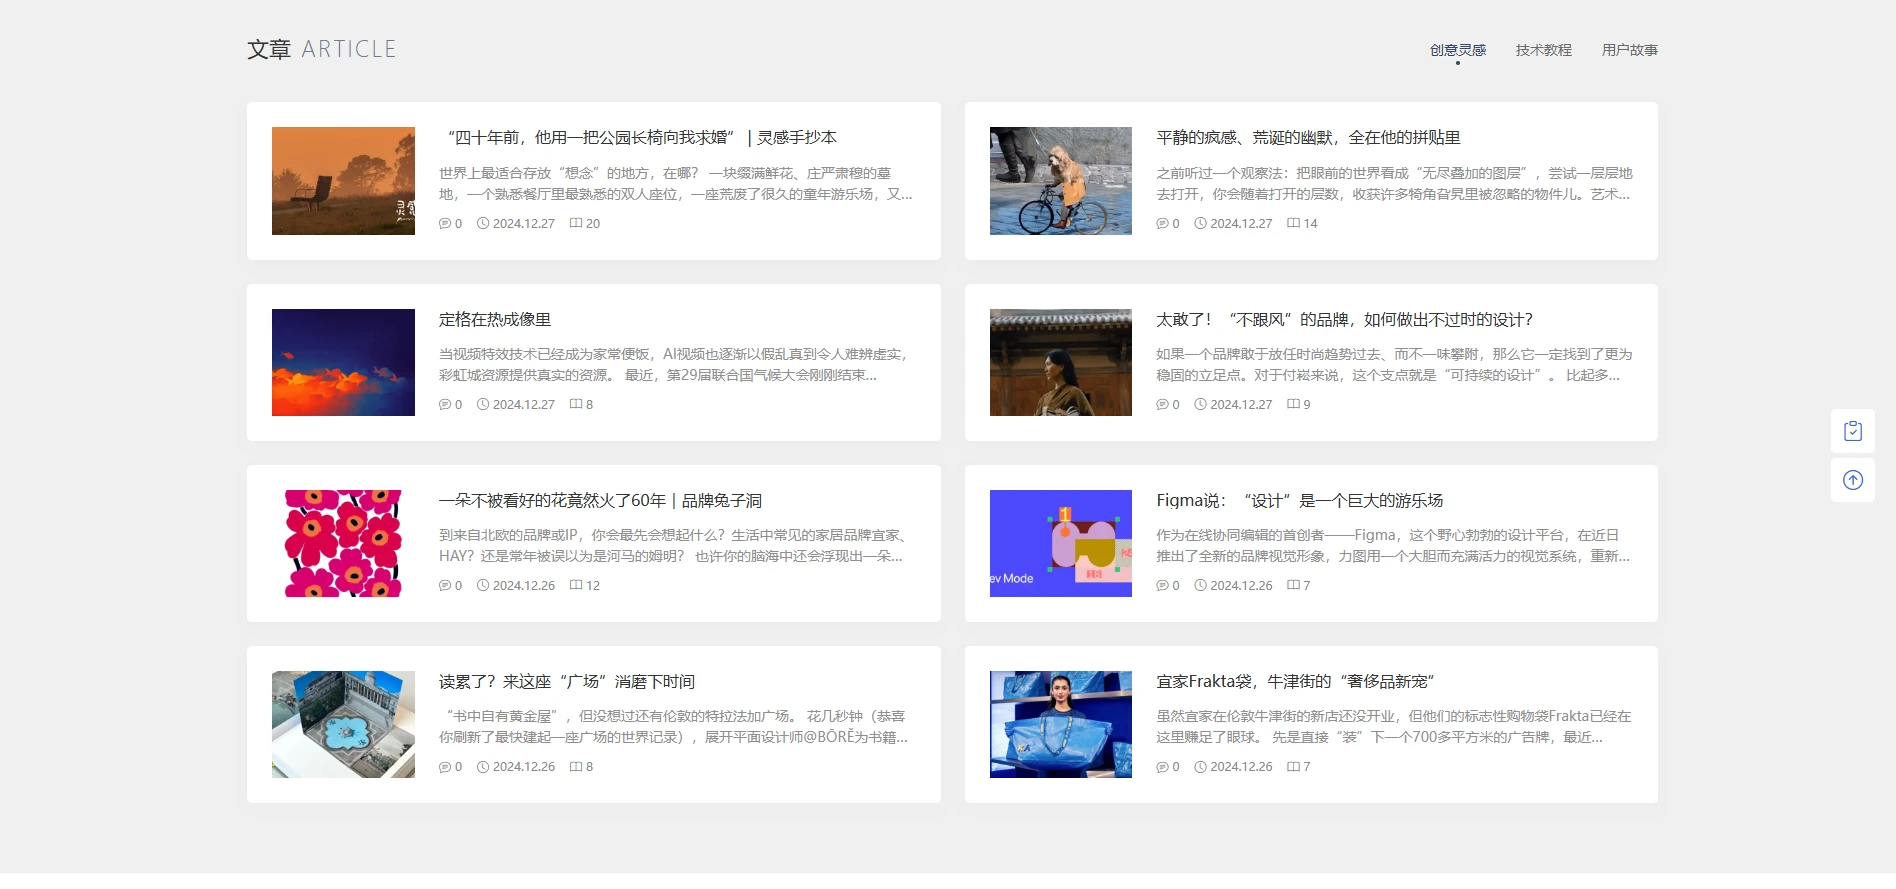This screenshot has height=889, width=1896.
Task: Click the pop-up book plaza thumbnail
Action: (343, 724)
